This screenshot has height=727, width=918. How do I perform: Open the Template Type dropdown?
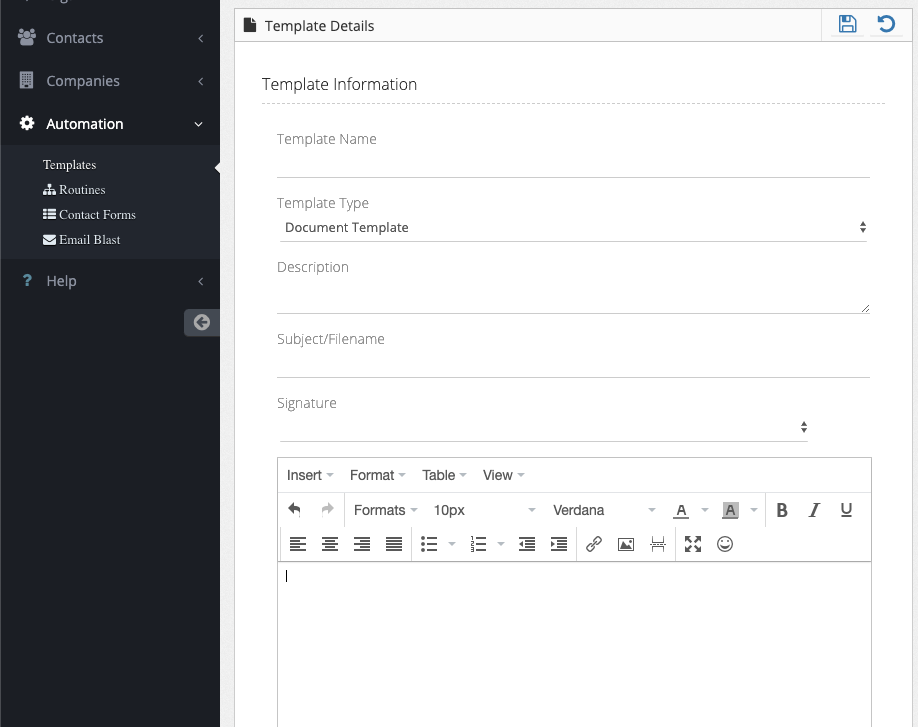click(x=573, y=228)
